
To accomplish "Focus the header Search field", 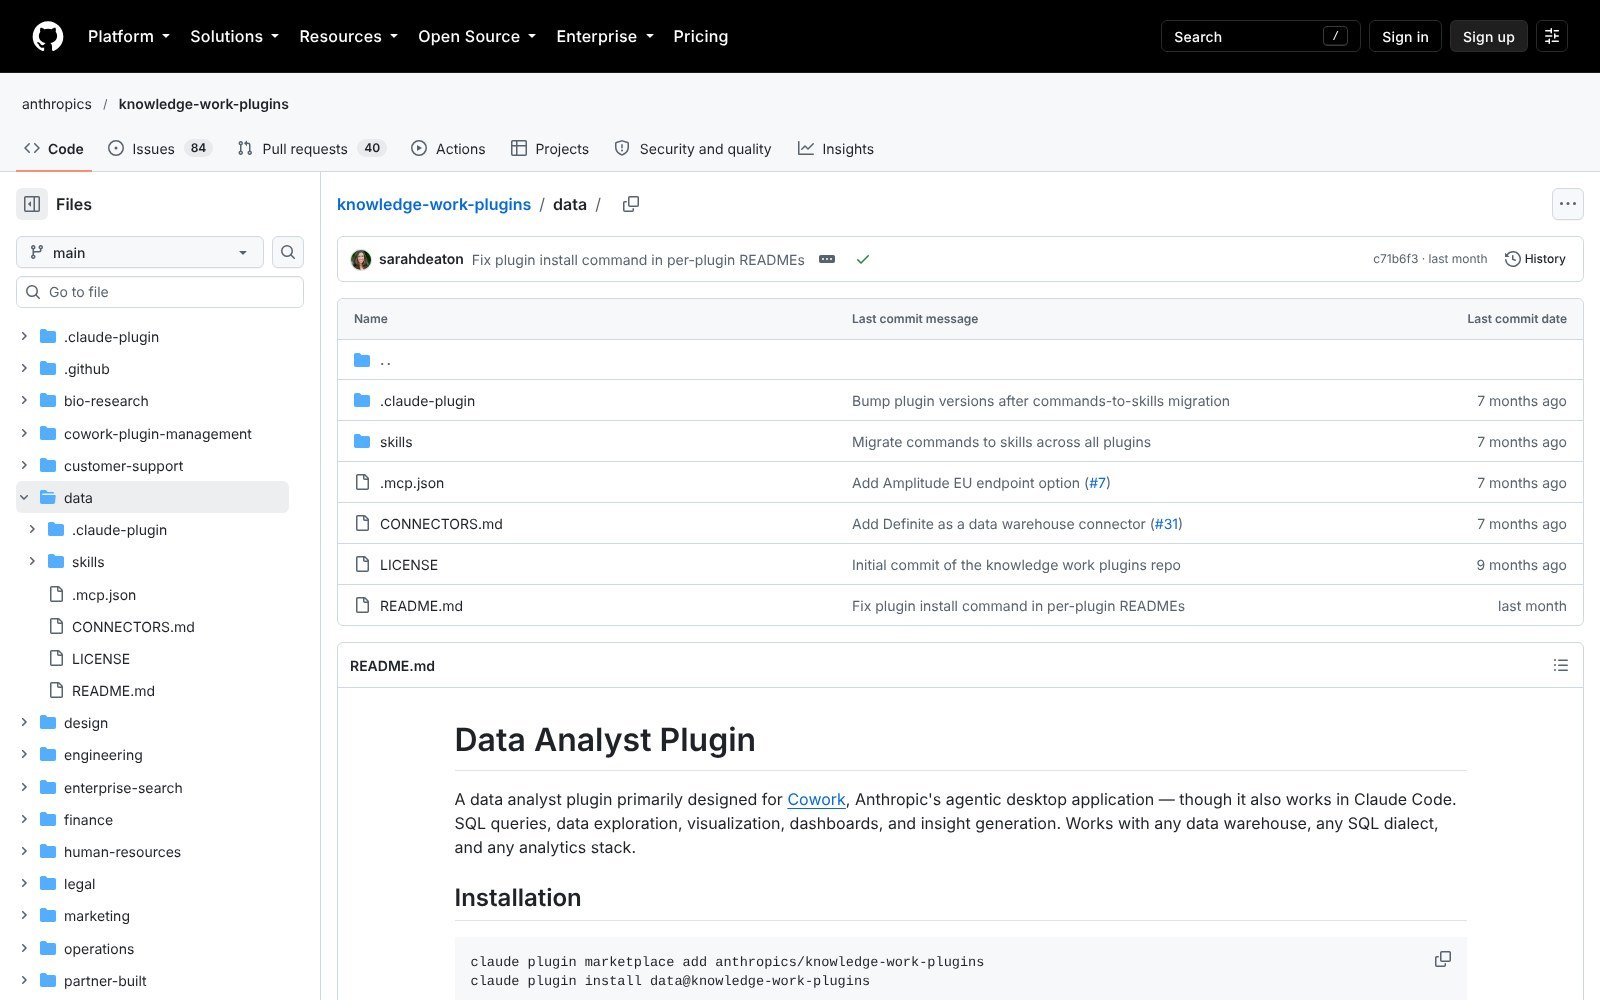I will pyautogui.click(x=1260, y=36).
